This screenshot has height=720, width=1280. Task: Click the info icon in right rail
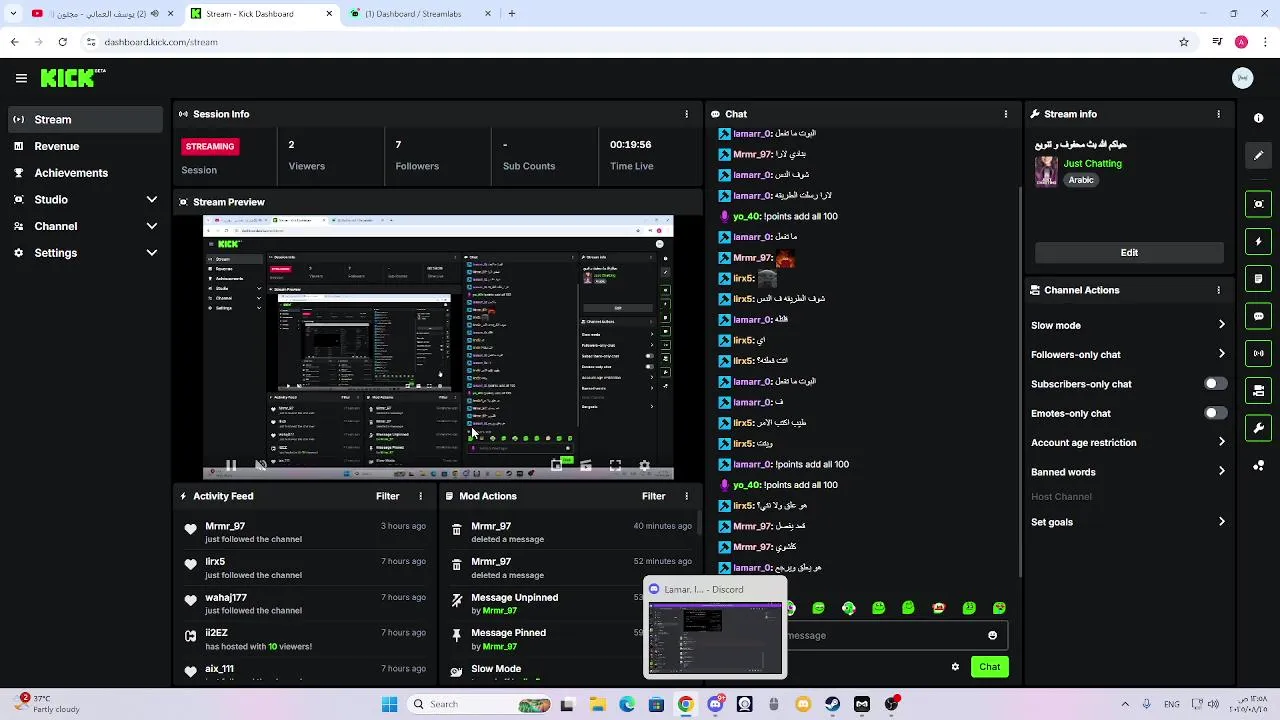tap(1258, 118)
